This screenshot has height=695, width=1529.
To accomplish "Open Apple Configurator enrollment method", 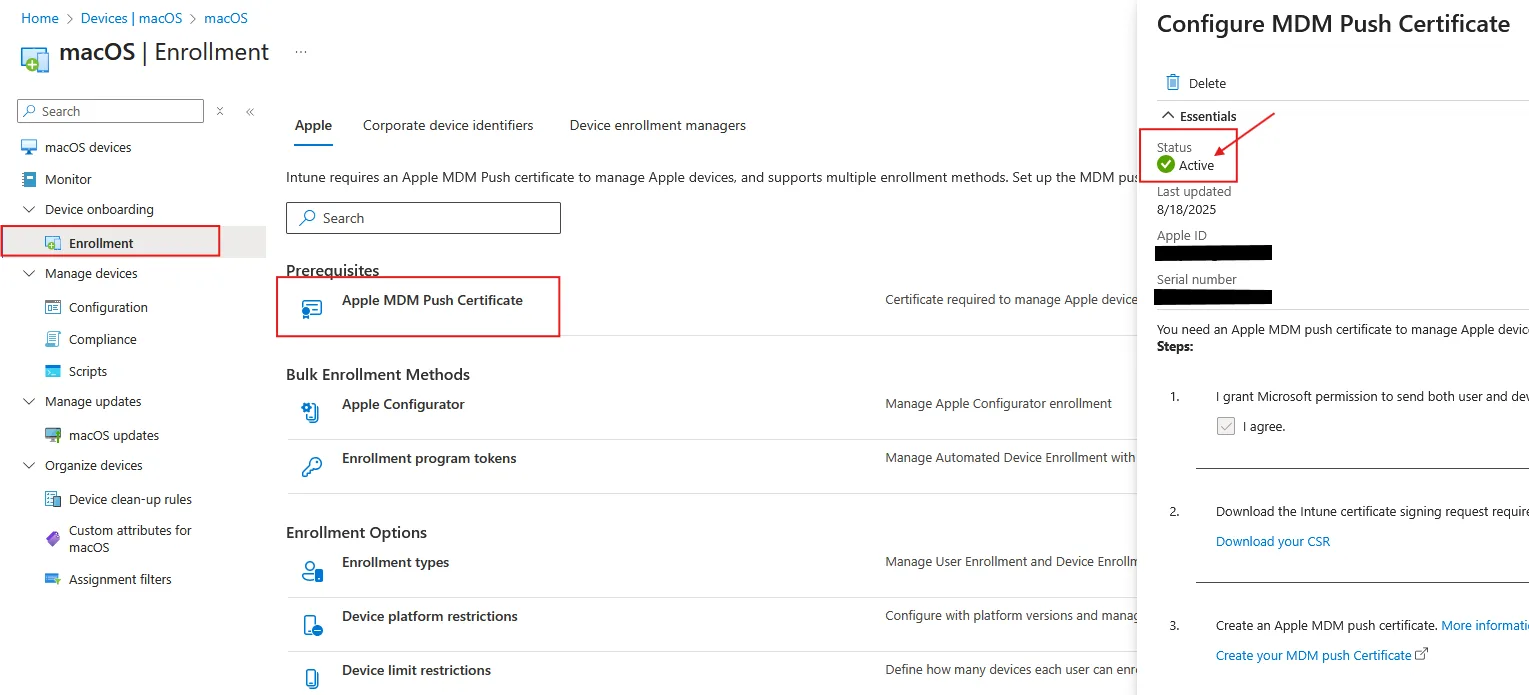I will pyautogui.click(x=403, y=404).
